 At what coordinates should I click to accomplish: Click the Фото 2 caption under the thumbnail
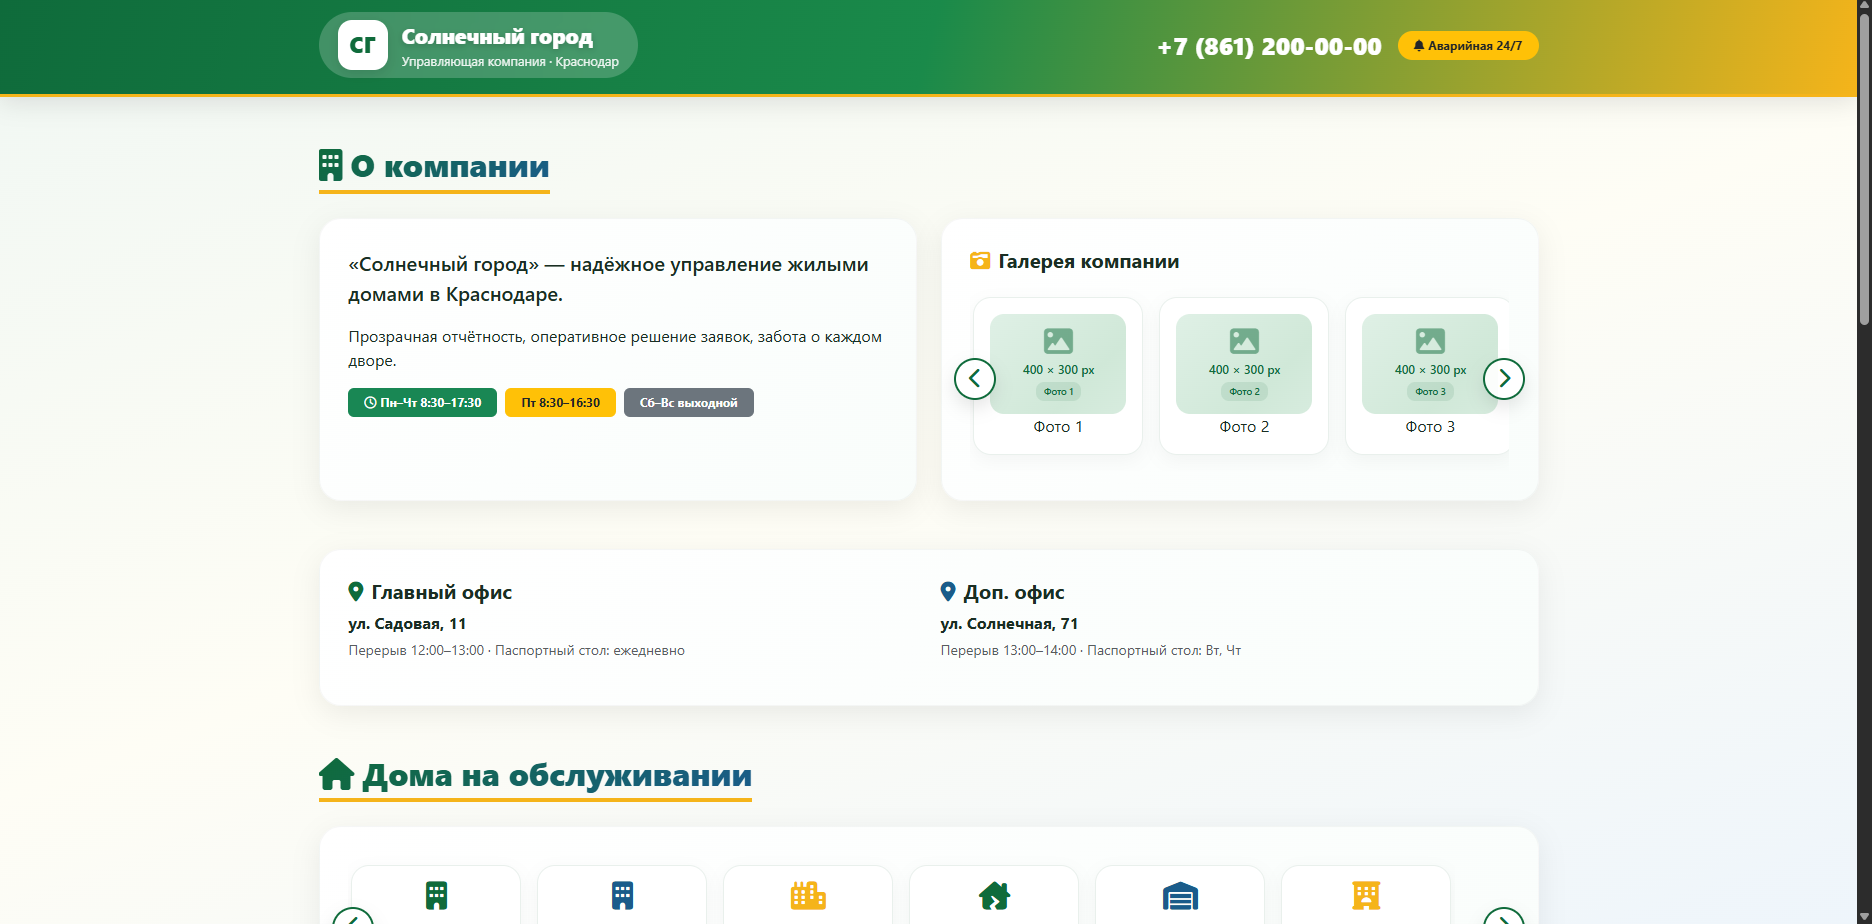(1244, 427)
